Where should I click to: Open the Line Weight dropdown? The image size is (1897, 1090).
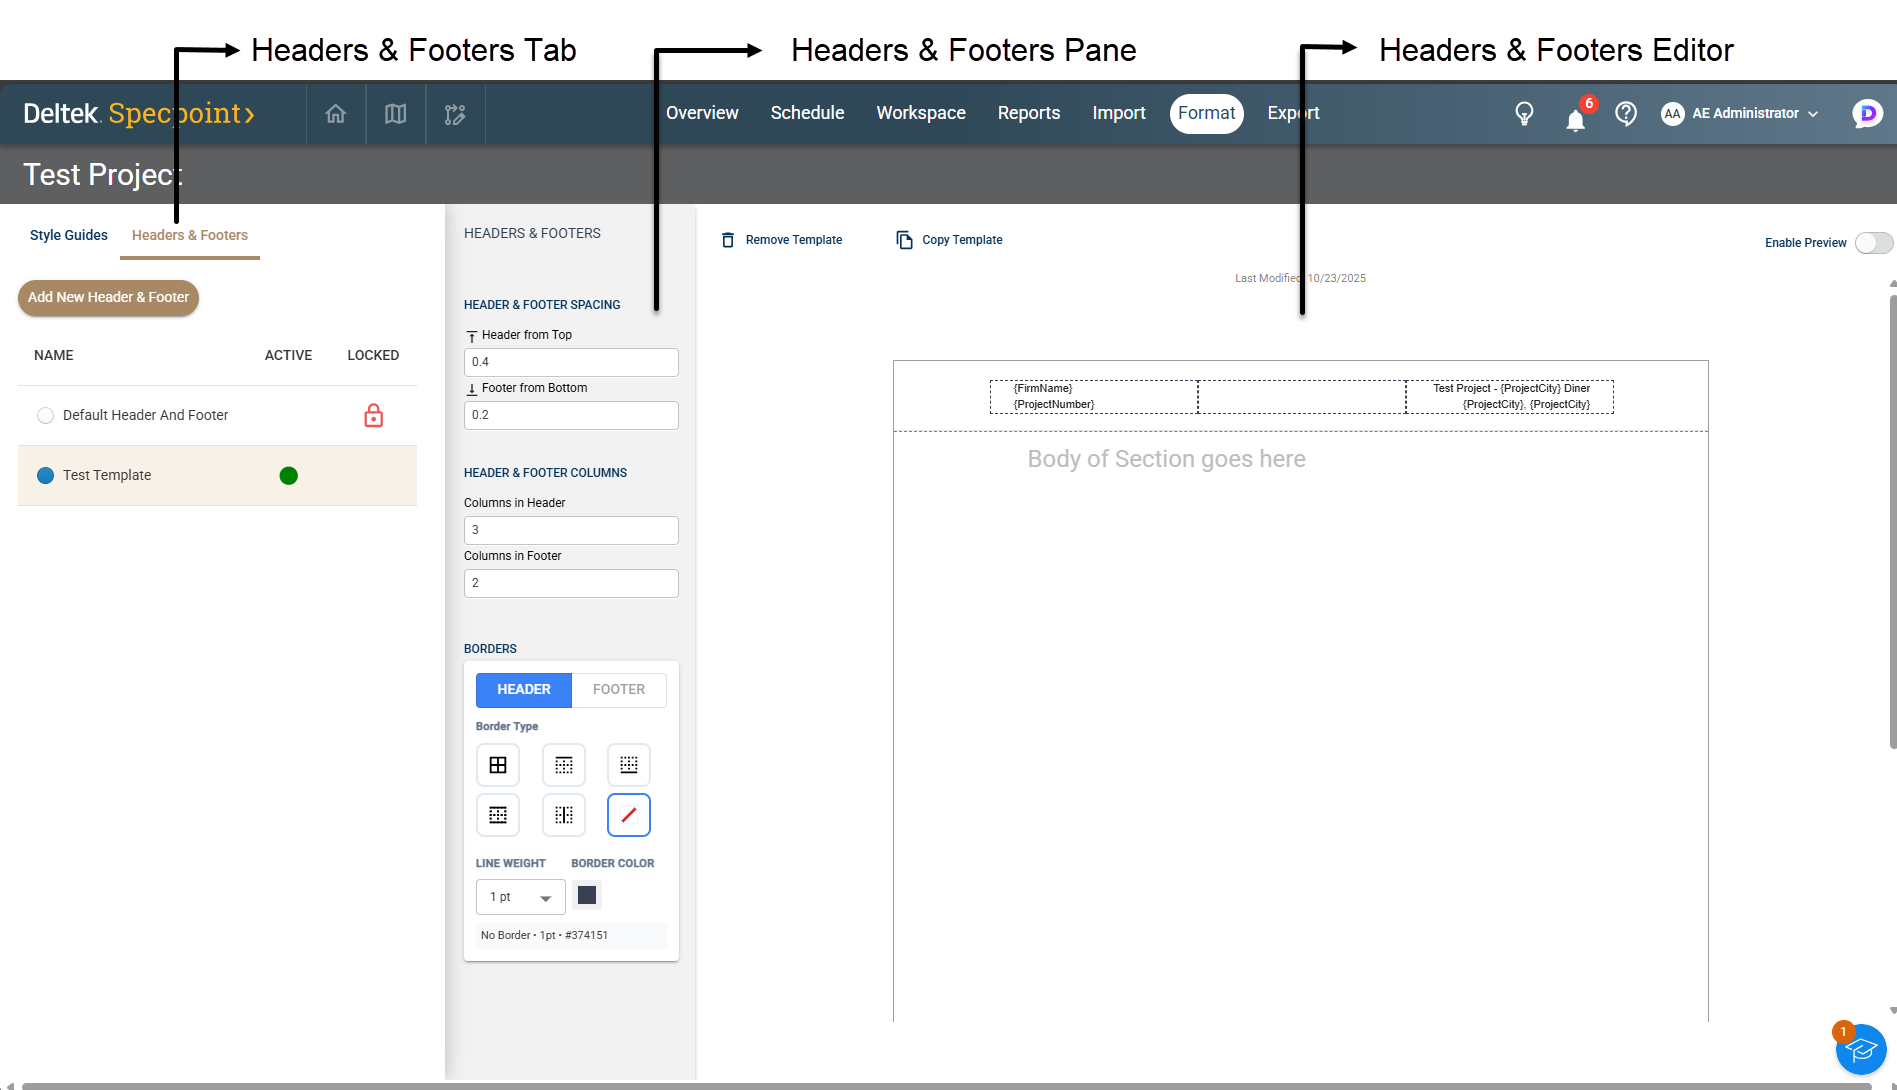point(520,897)
